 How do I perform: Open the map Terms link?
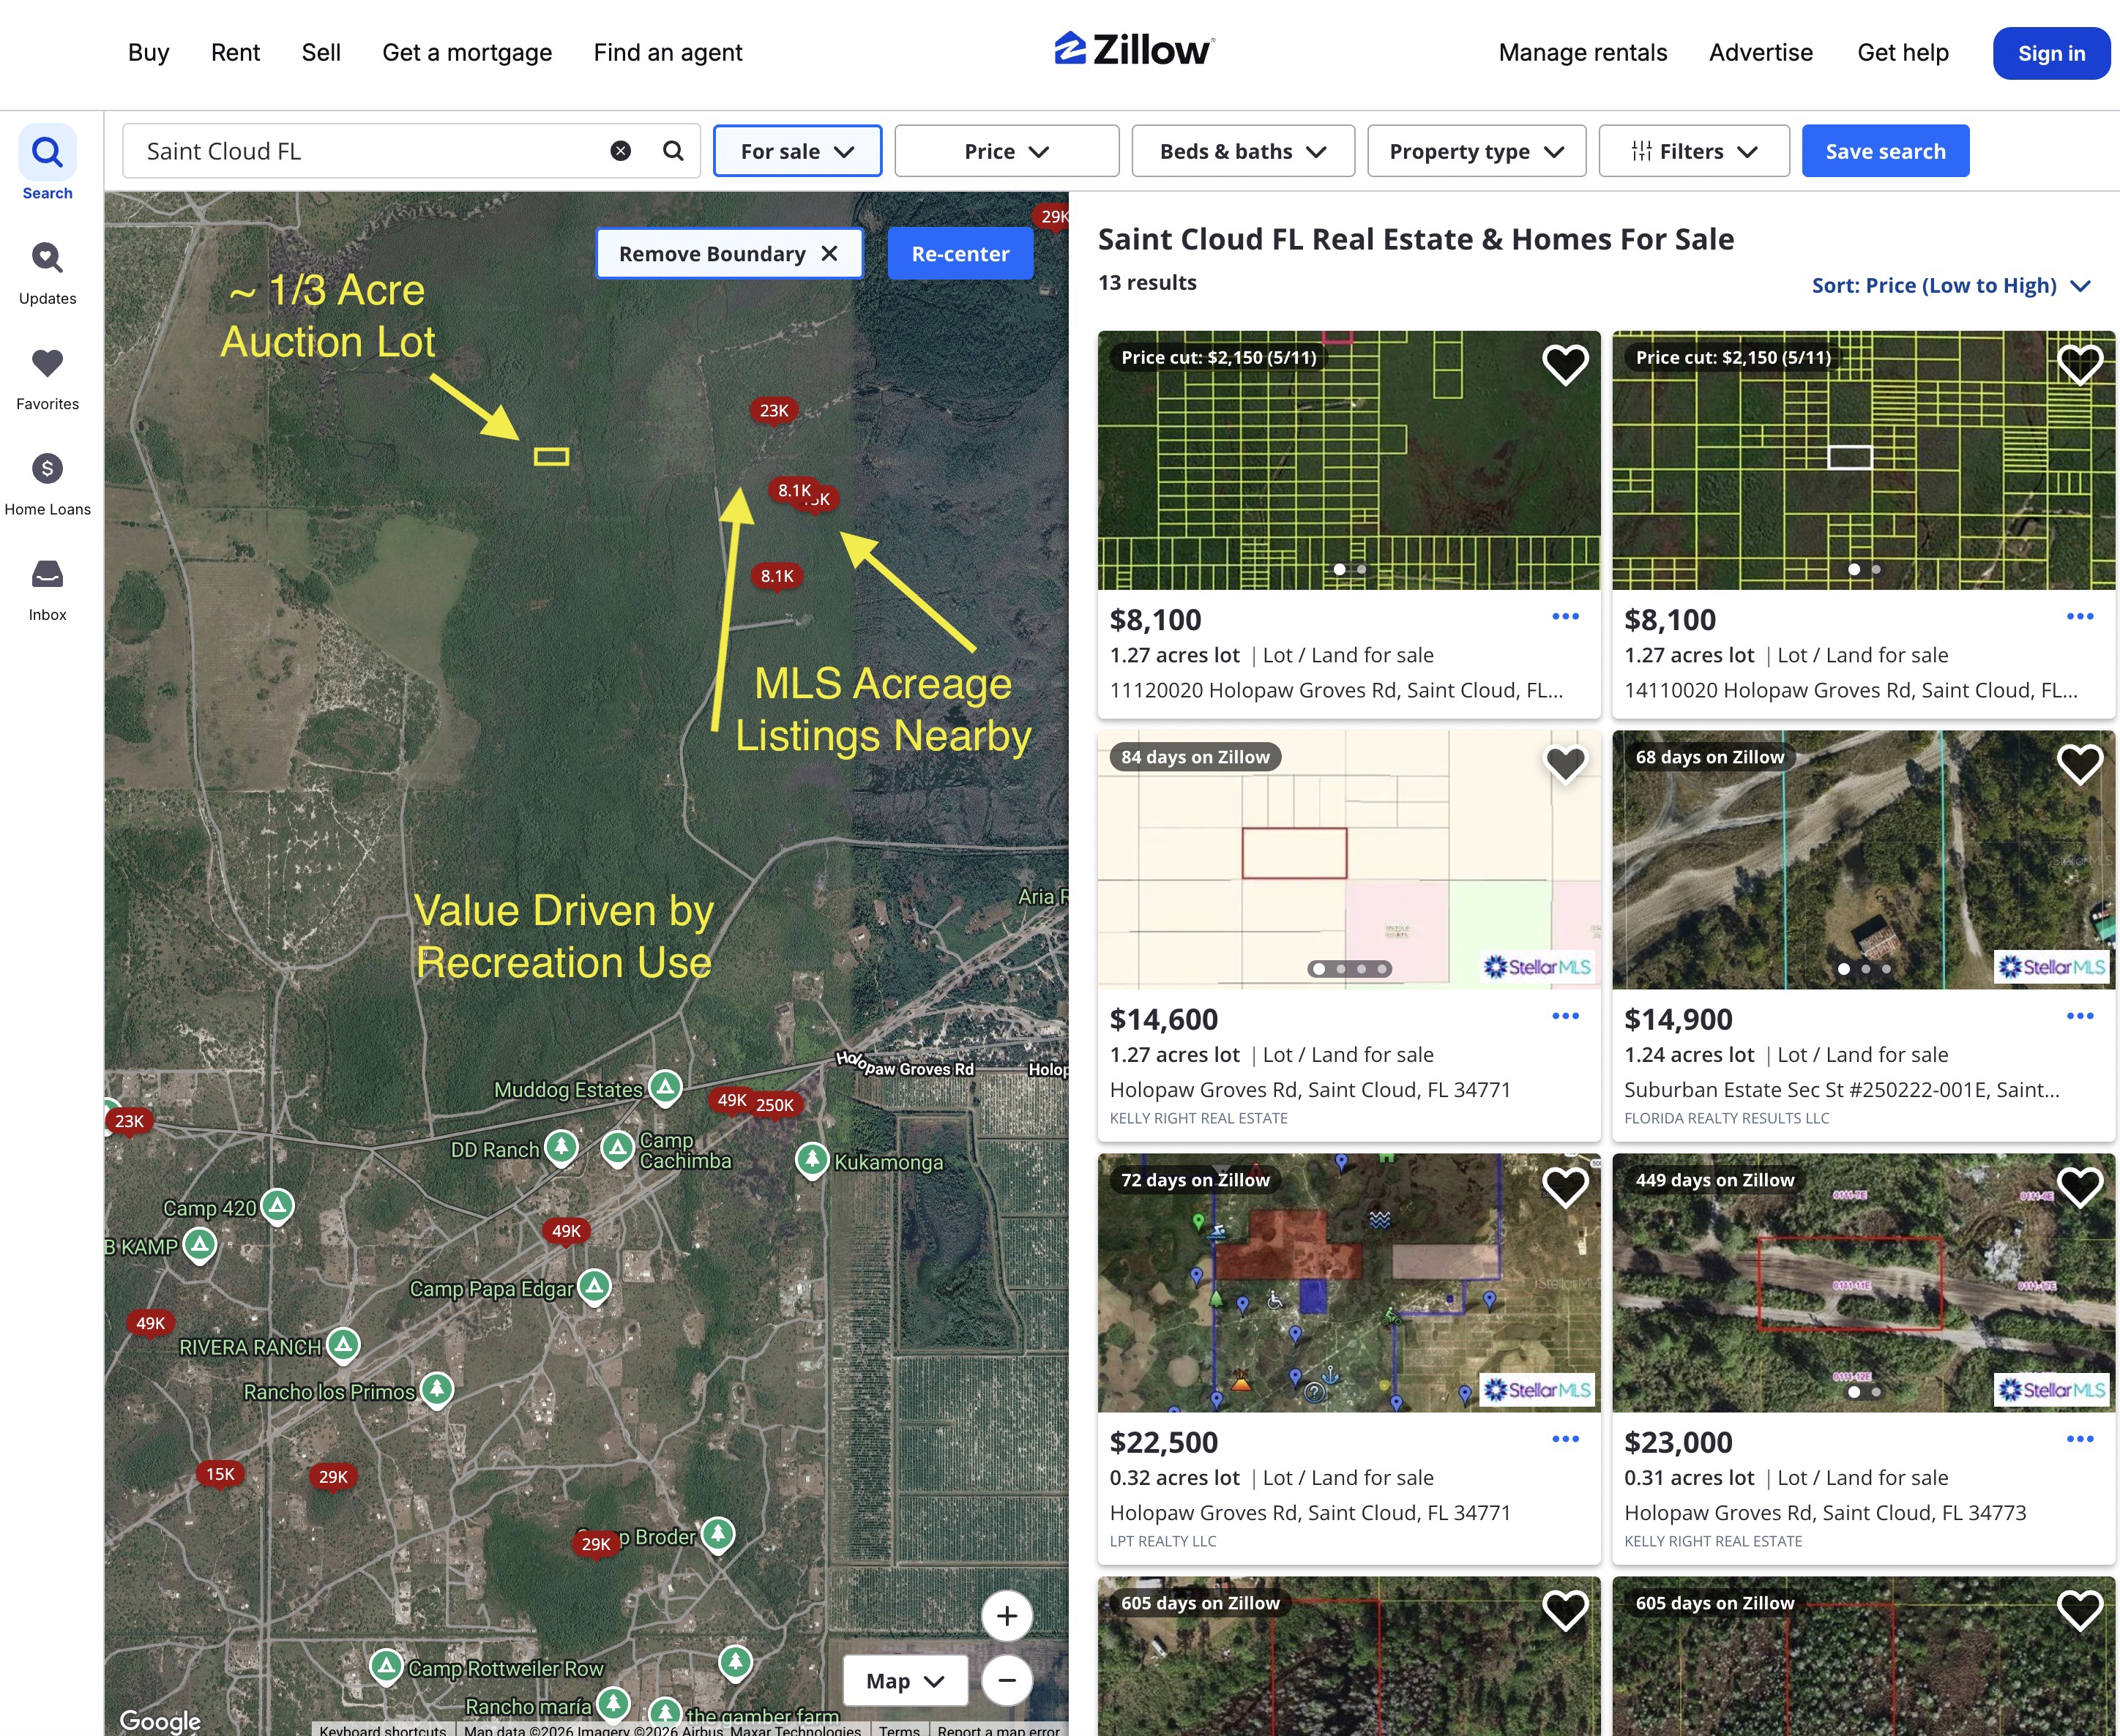point(899,1729)
